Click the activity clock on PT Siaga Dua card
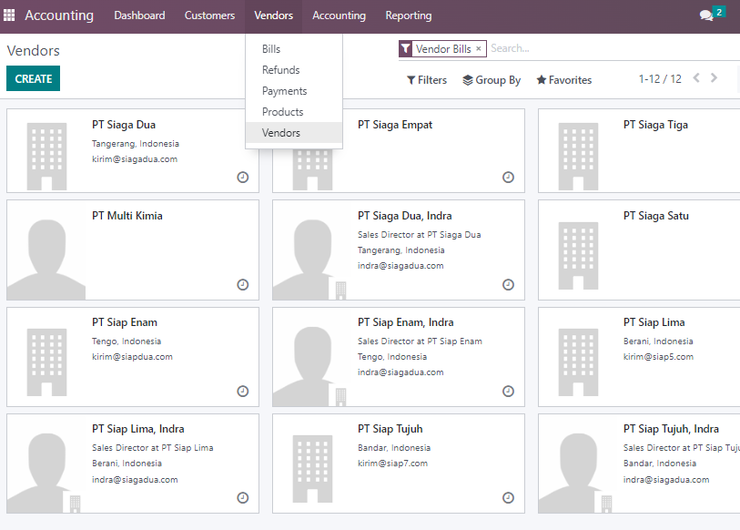740x530 pixels. click(x=243, y=177)
